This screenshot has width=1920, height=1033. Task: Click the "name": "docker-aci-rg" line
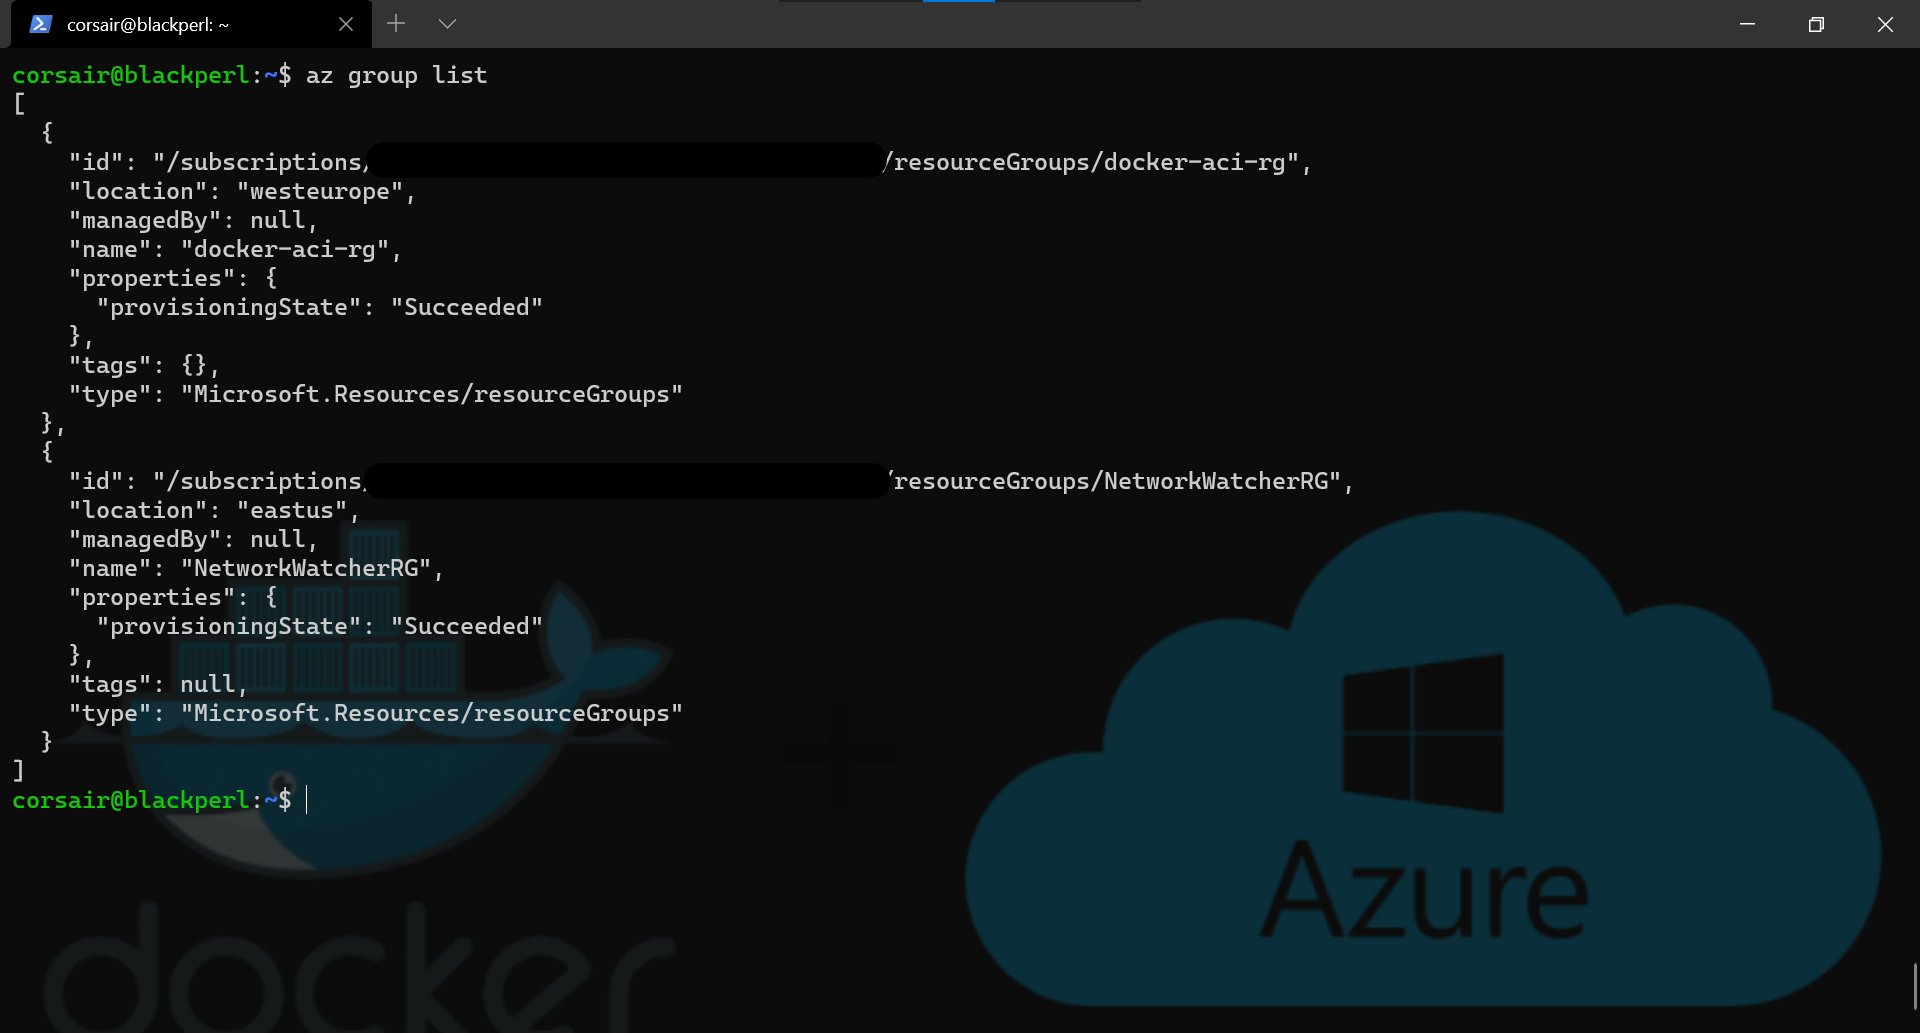(x=235, y=250)
